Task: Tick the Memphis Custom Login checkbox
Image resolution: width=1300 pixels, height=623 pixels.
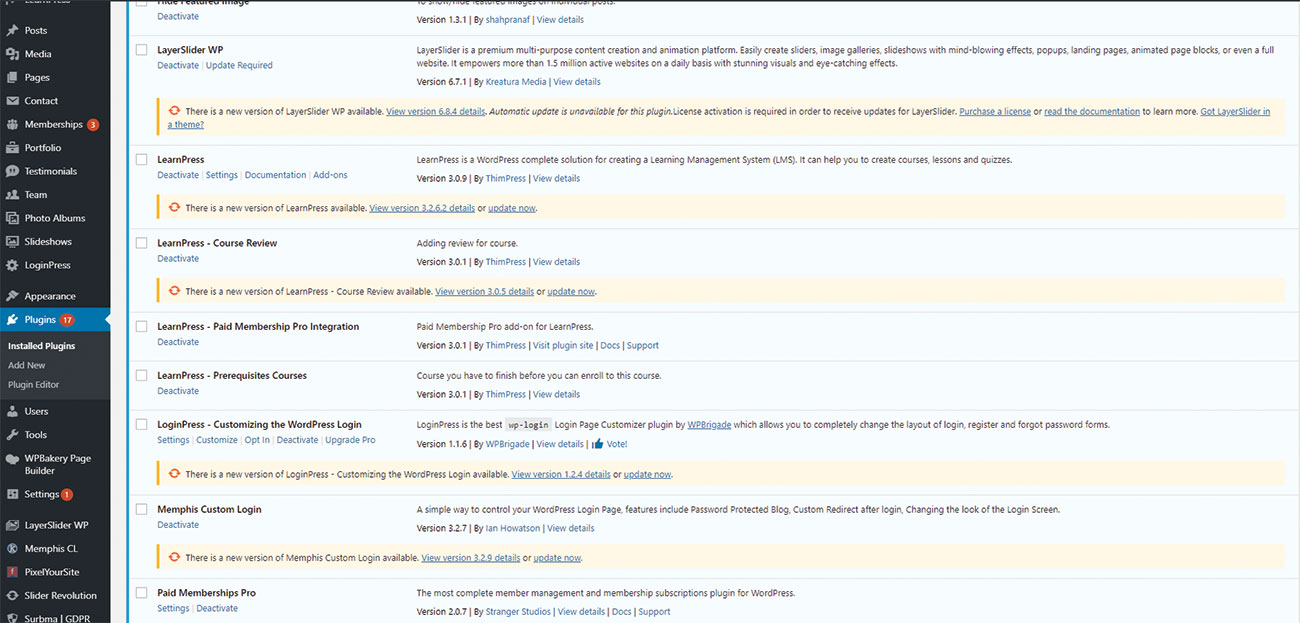Action: [x=141, y=509]
